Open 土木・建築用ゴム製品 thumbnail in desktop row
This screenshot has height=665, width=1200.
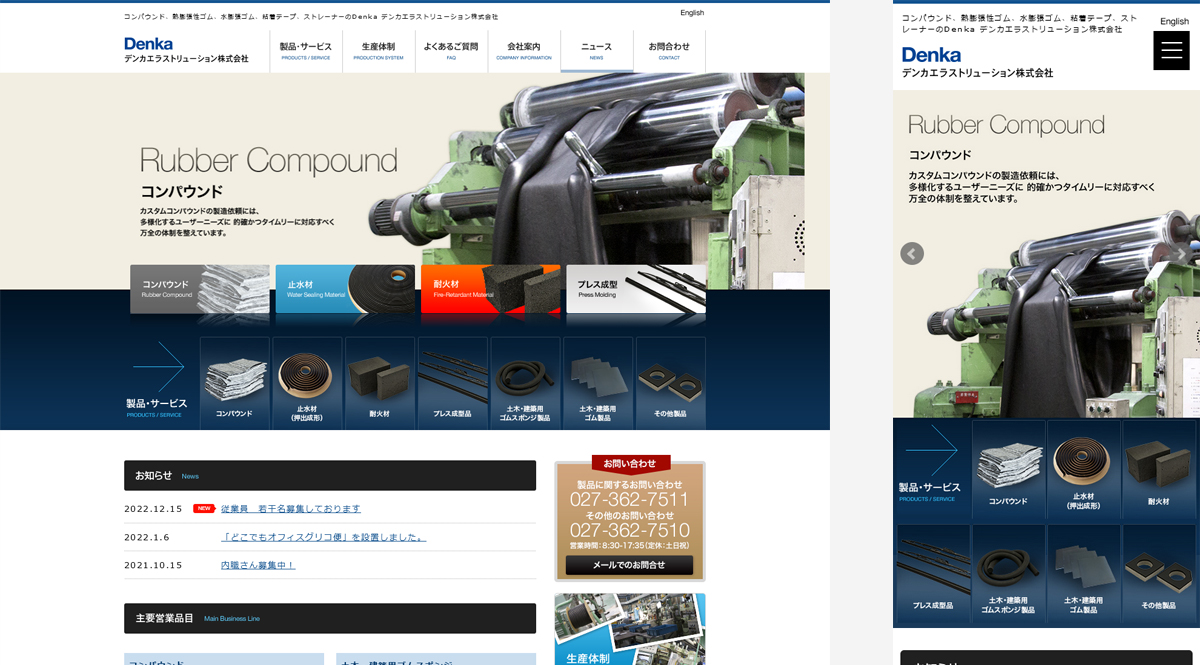598,383
